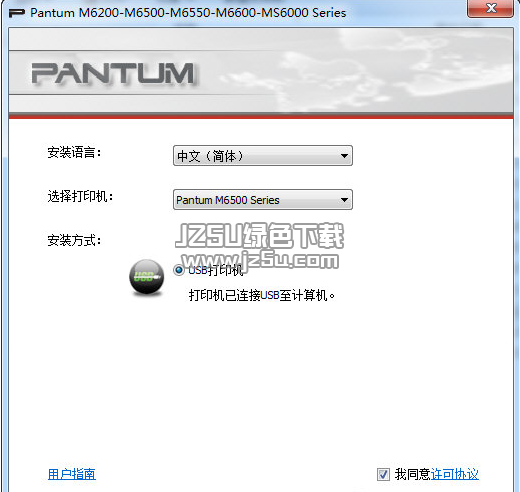This screenshot has width=520, height=492.
Task: Click the 安装语言 label
Action: [74, 153]
